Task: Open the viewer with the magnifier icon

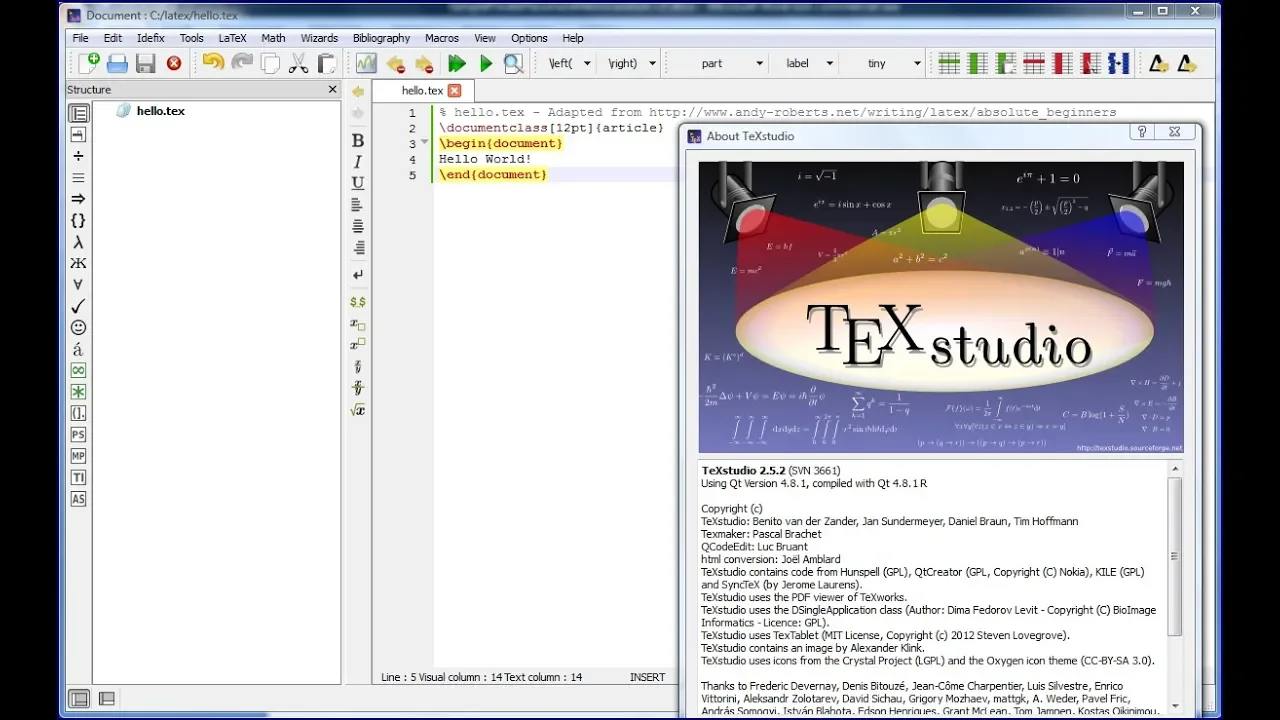Action: (513, 63)
